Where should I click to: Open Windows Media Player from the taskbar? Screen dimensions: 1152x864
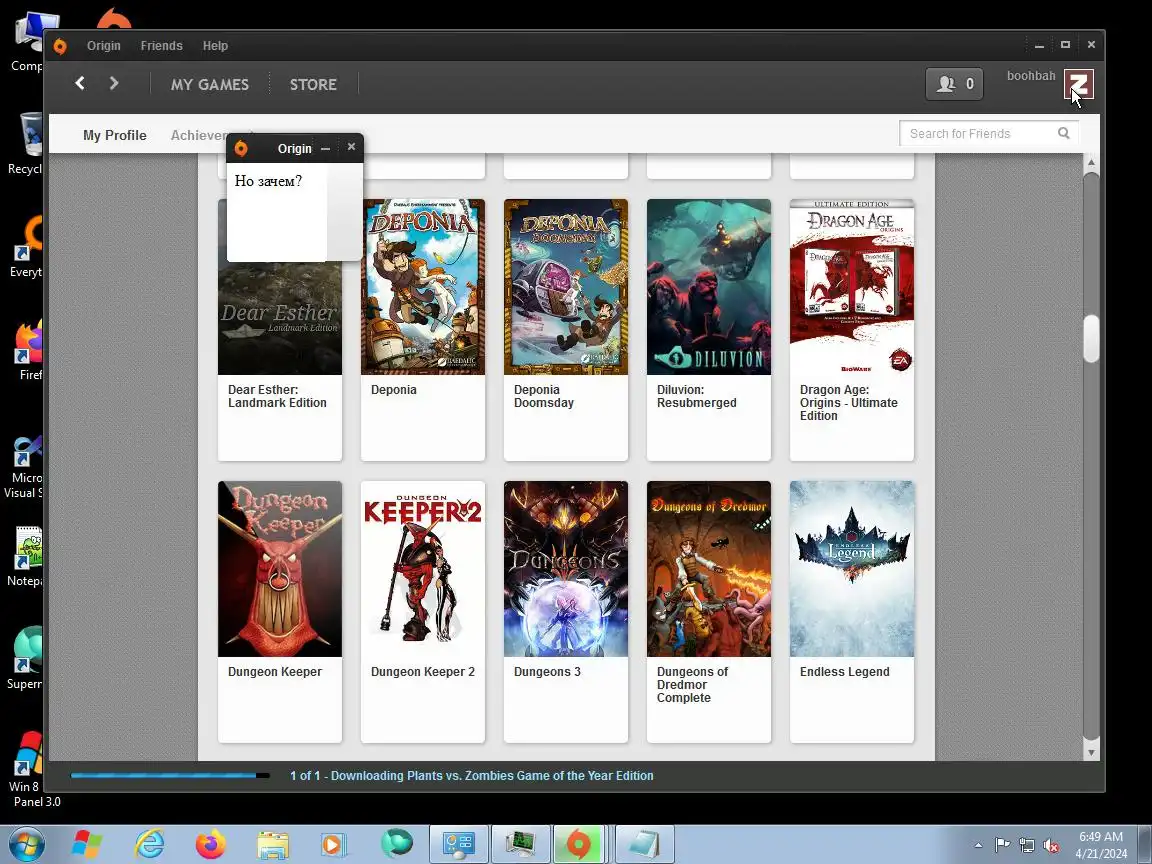[x=334, y=844]
